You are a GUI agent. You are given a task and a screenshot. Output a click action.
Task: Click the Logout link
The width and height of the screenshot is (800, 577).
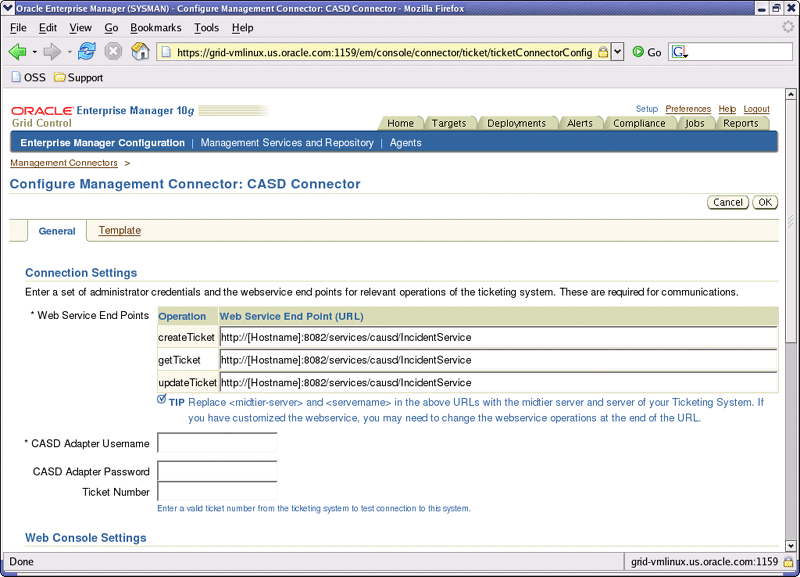(756, 109)
